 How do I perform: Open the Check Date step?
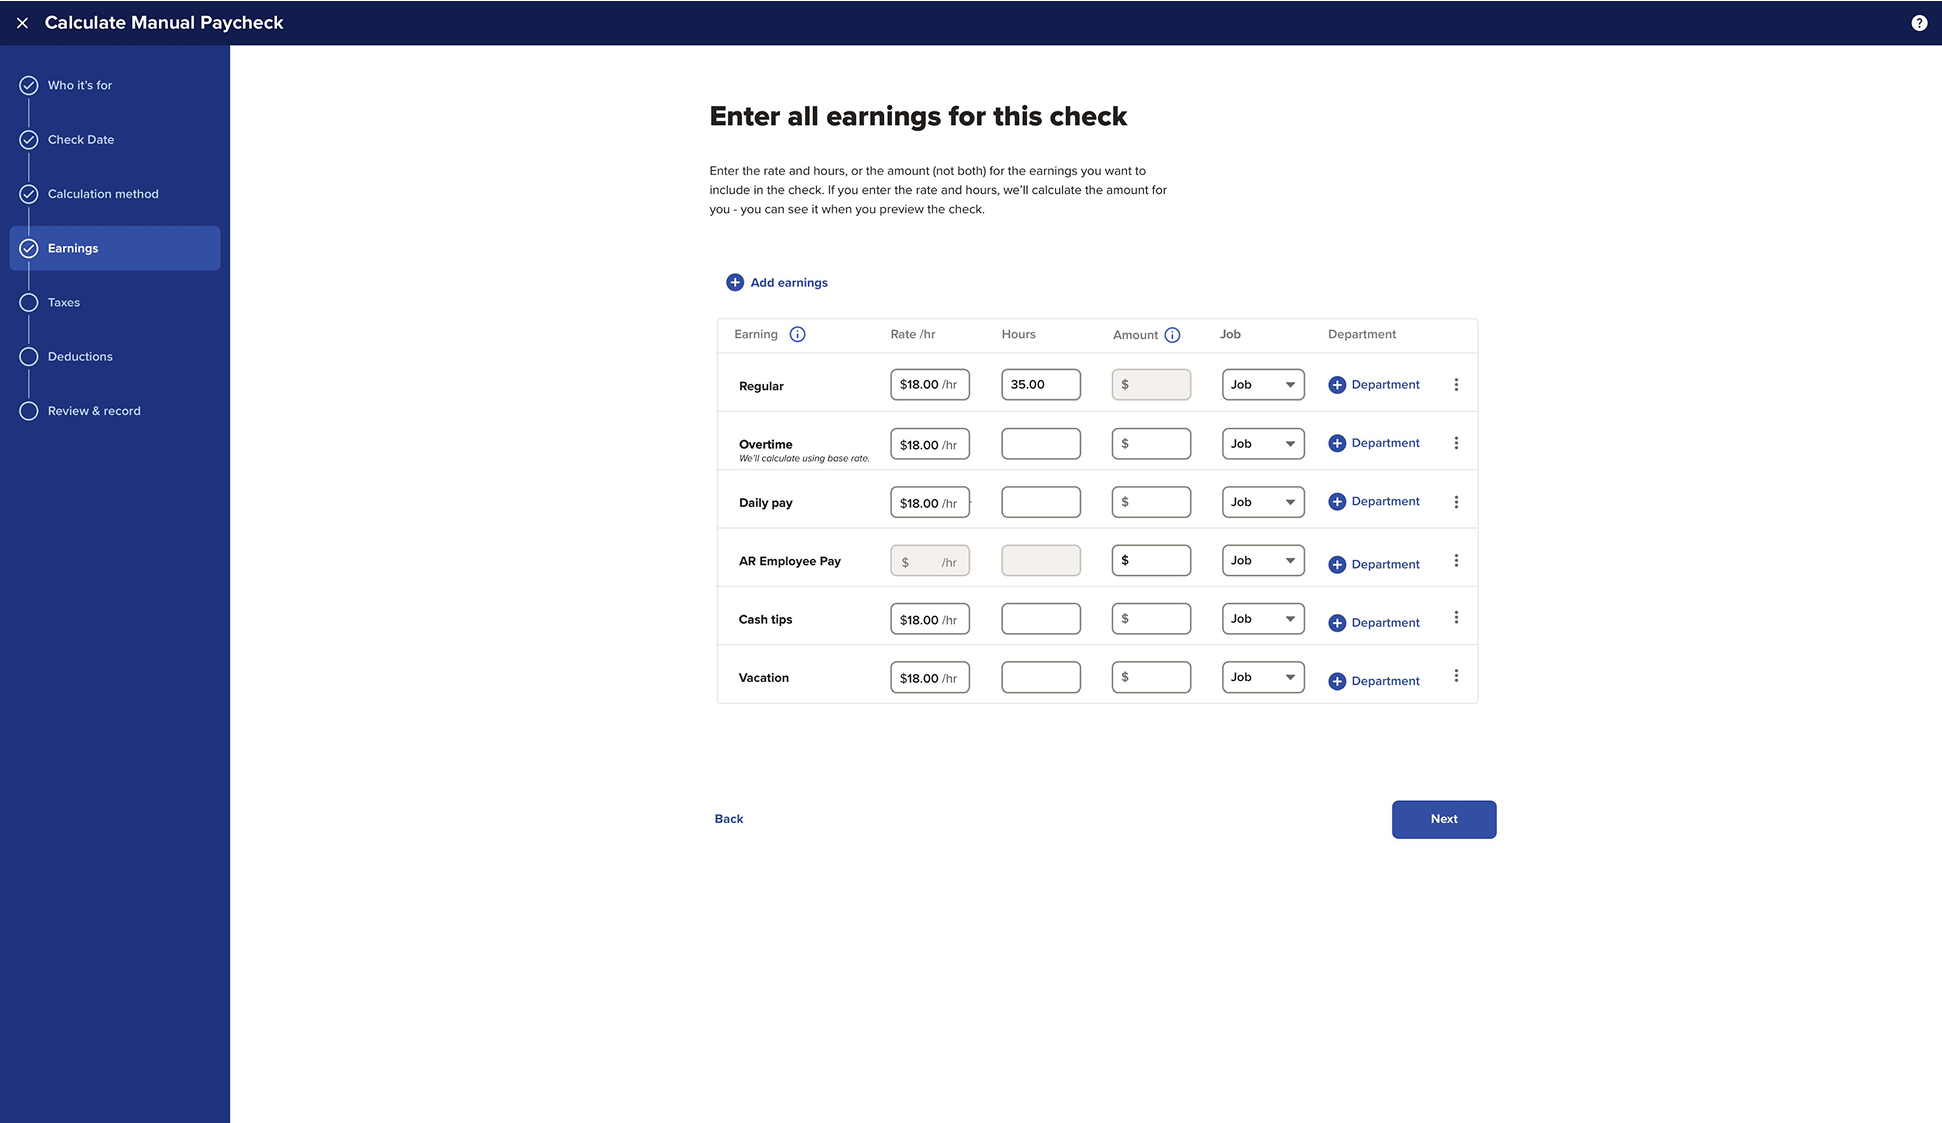(x=81, y=140)
